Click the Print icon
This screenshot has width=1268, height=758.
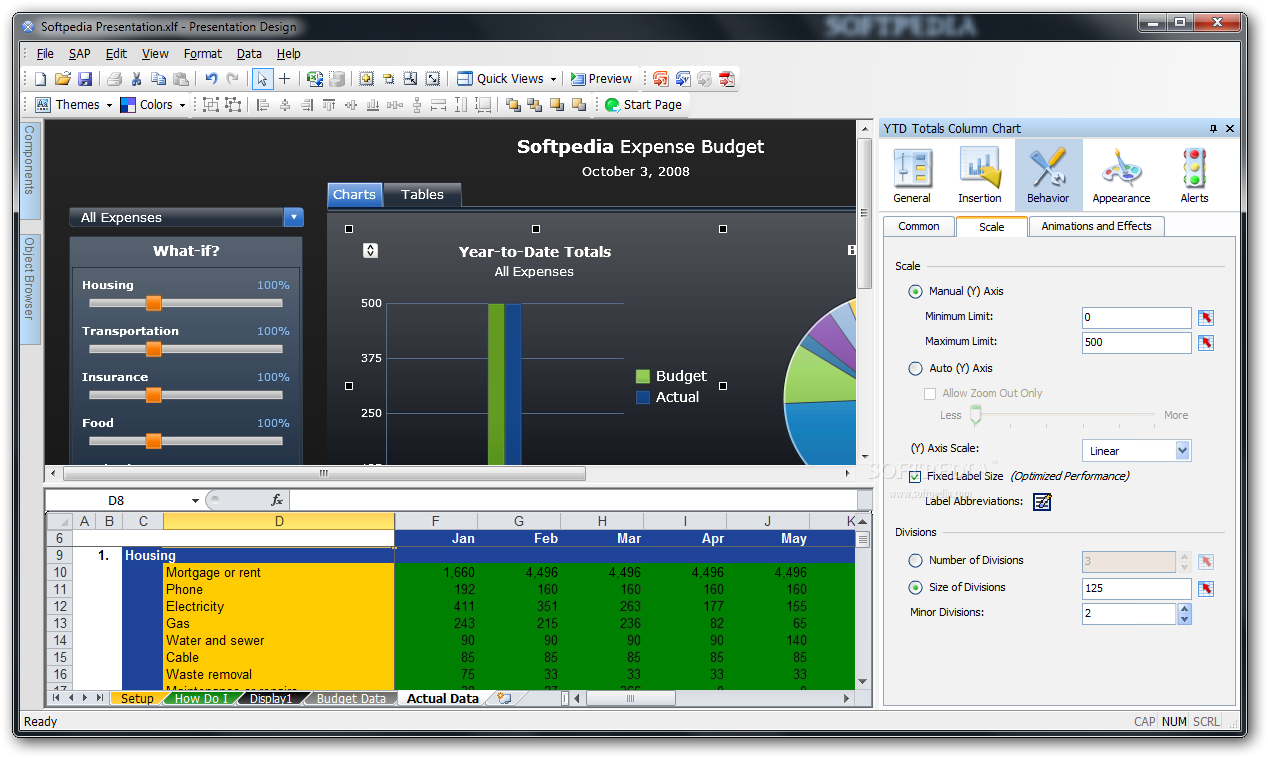click(x=114, y=79)
